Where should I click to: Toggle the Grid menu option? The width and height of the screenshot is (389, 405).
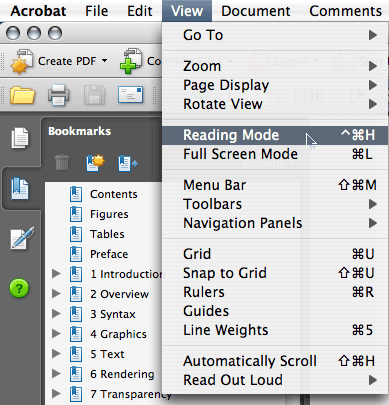click(x=275, y=254)
